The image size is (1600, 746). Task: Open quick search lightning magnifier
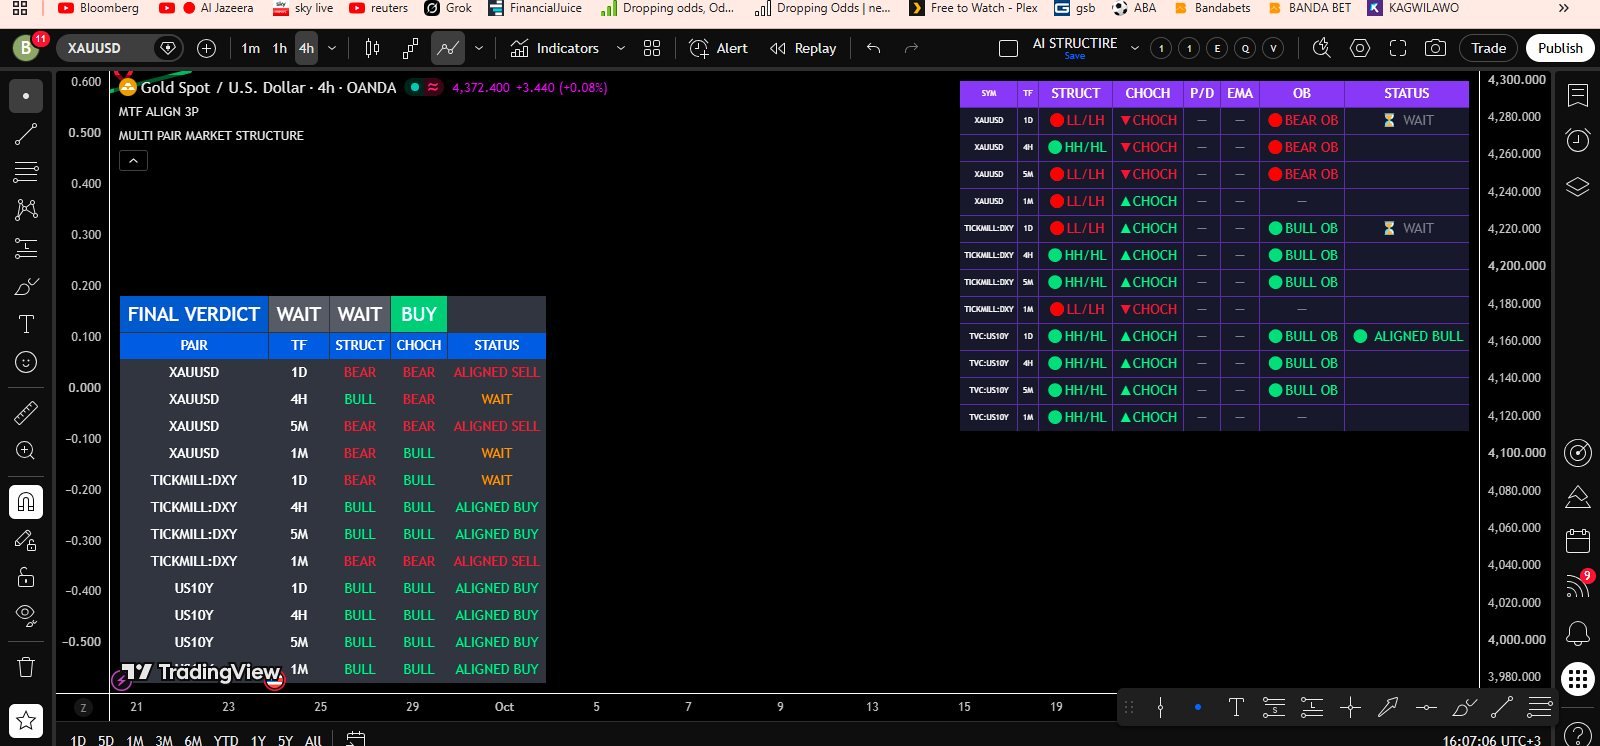click(x=1322, y=48)
